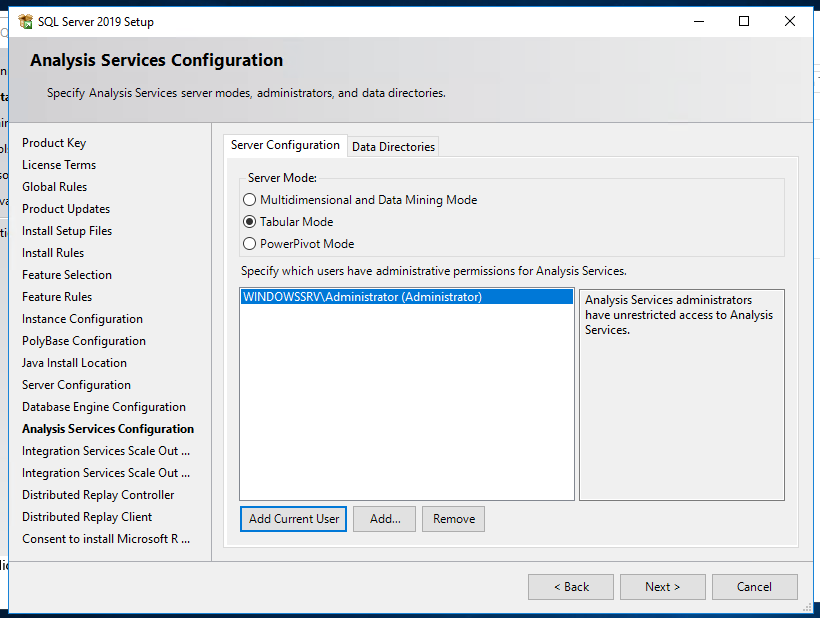Select WINDOWSSRV\Administrator in the administrators list
This screenshot has height=618, width=820.
click(x=407, y=297)
